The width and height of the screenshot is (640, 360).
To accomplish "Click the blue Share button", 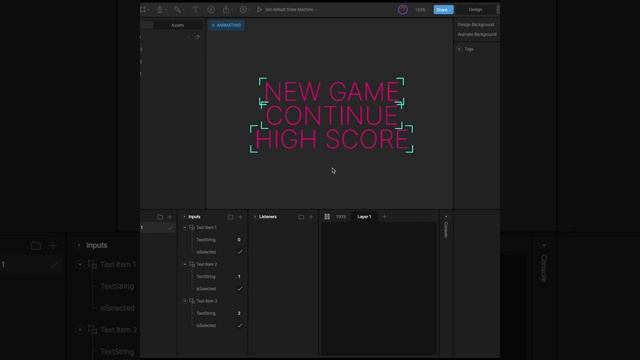I will pyautogui.click(x=443, y=9).
